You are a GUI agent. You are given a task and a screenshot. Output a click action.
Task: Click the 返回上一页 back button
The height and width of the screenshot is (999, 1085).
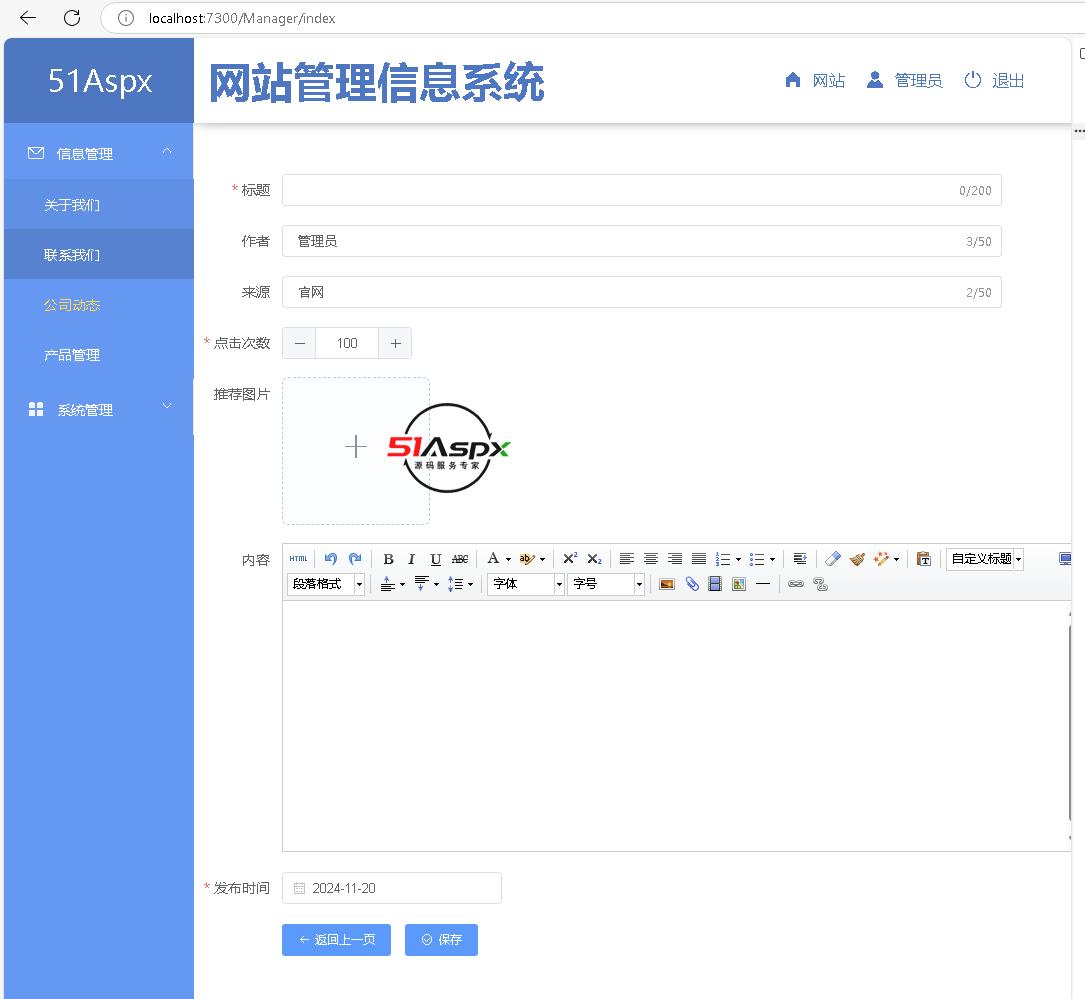pos(336,940)
